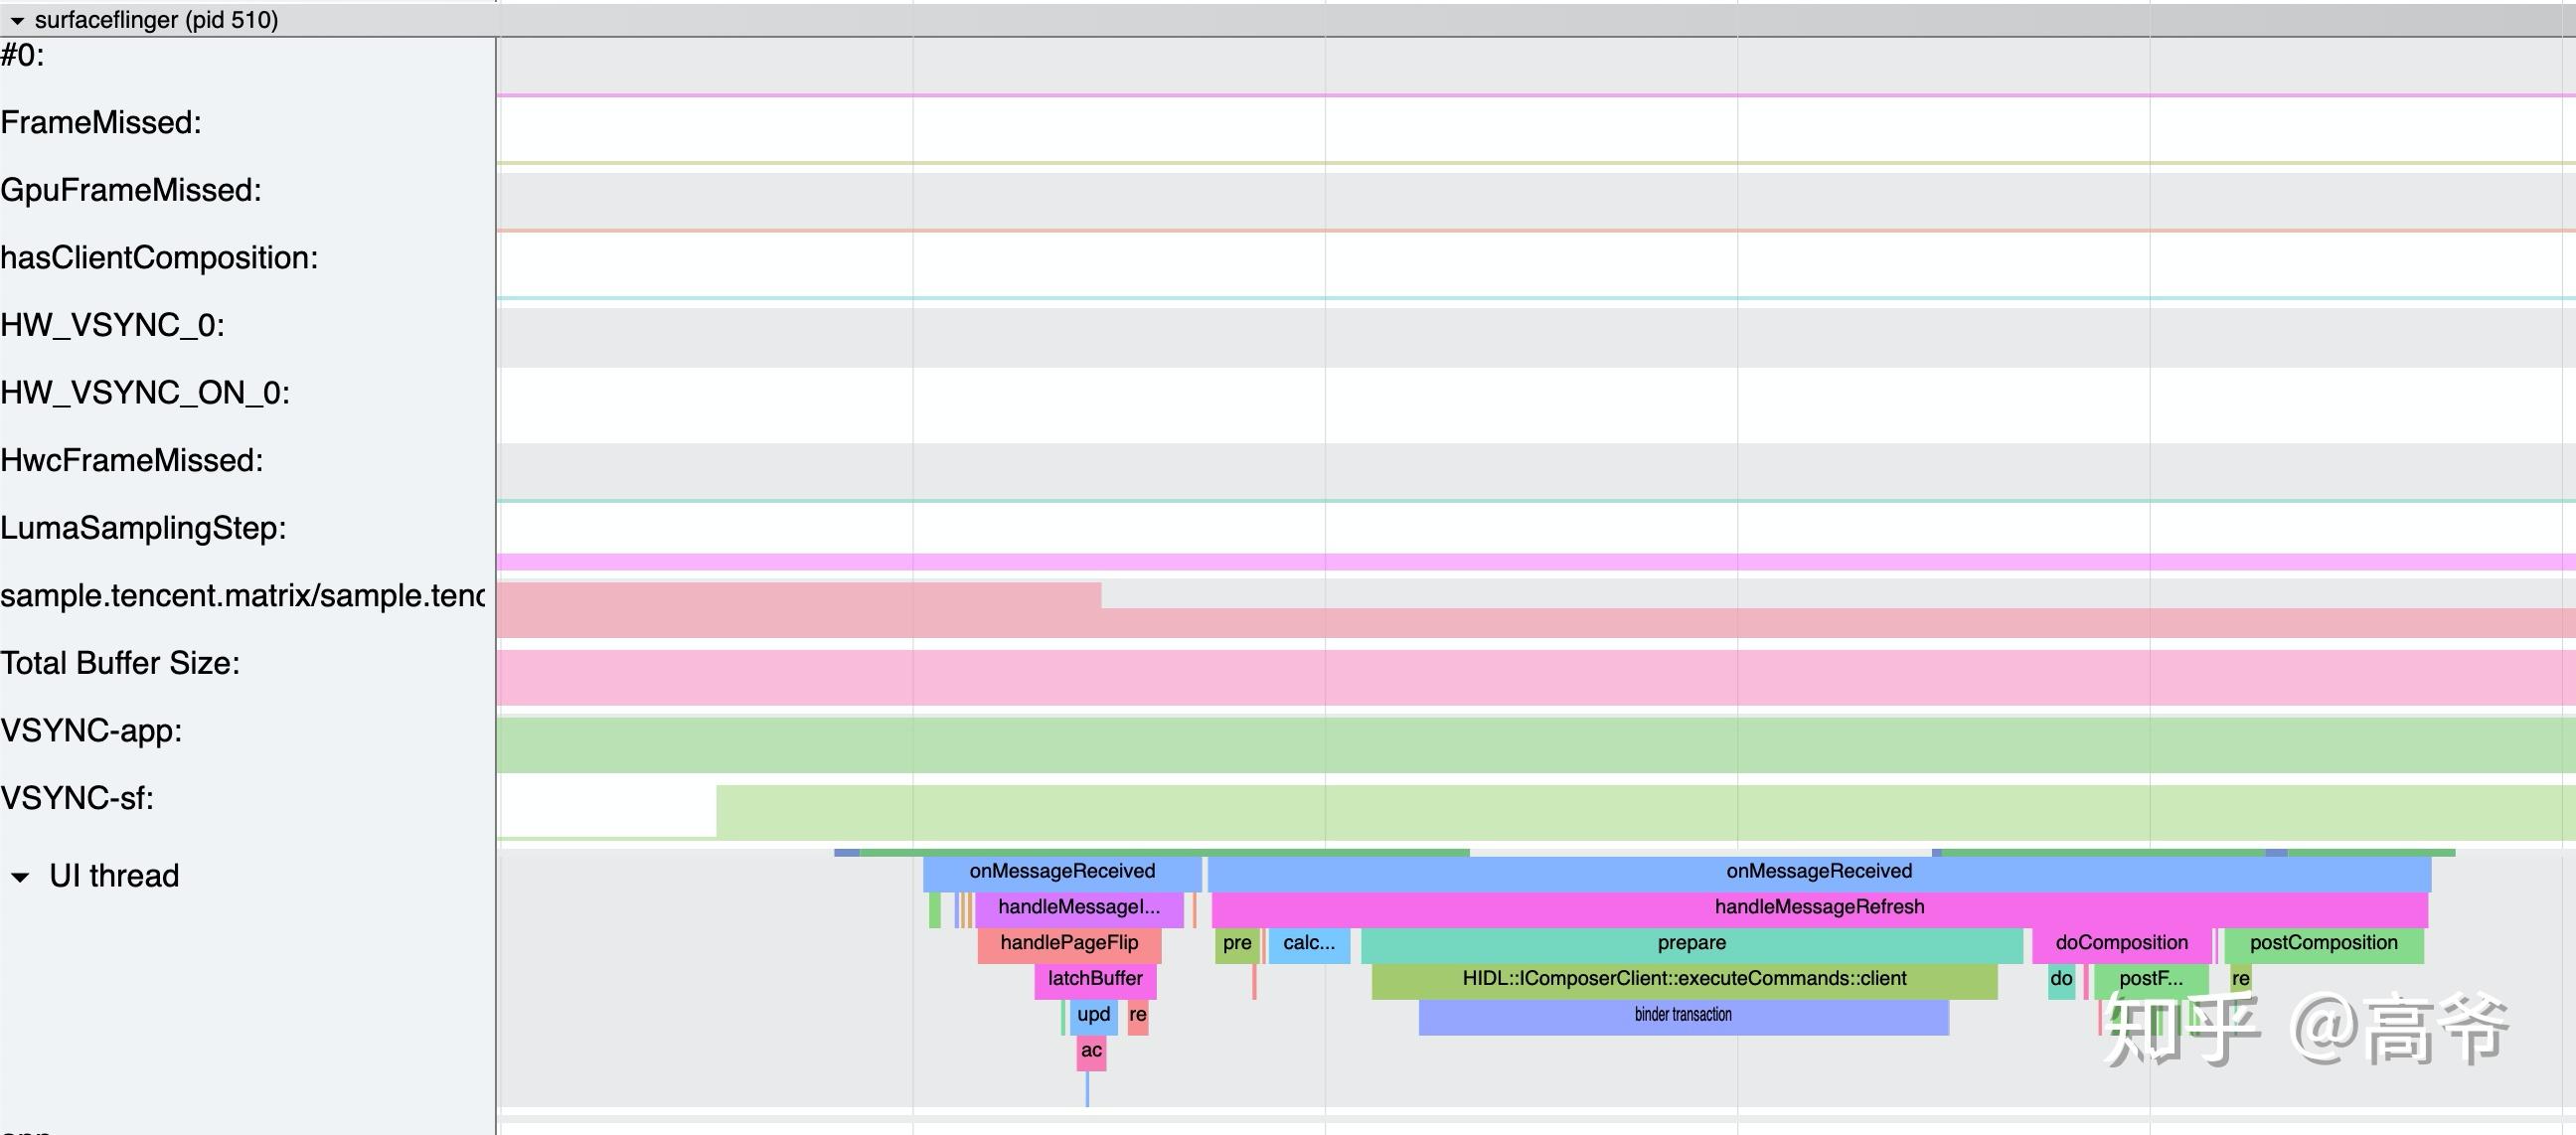Click the HIDL executeCommands client slice

pos(1684,979)
